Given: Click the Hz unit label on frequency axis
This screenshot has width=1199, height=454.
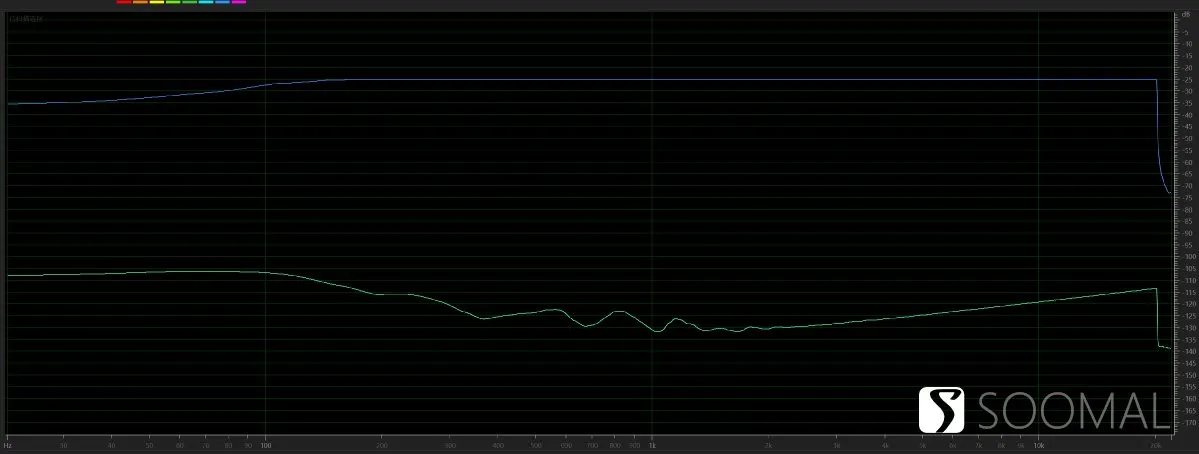Looking at the screenshot, I should 8,445.
